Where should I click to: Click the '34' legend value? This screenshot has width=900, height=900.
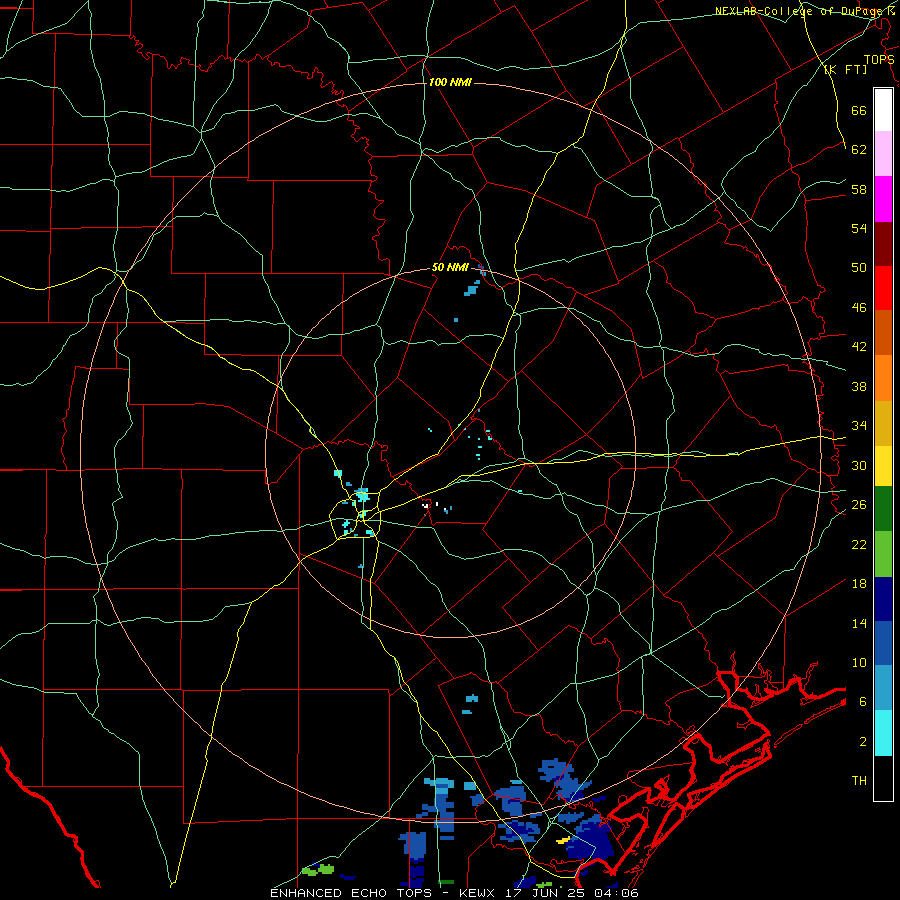coord(859,426)
